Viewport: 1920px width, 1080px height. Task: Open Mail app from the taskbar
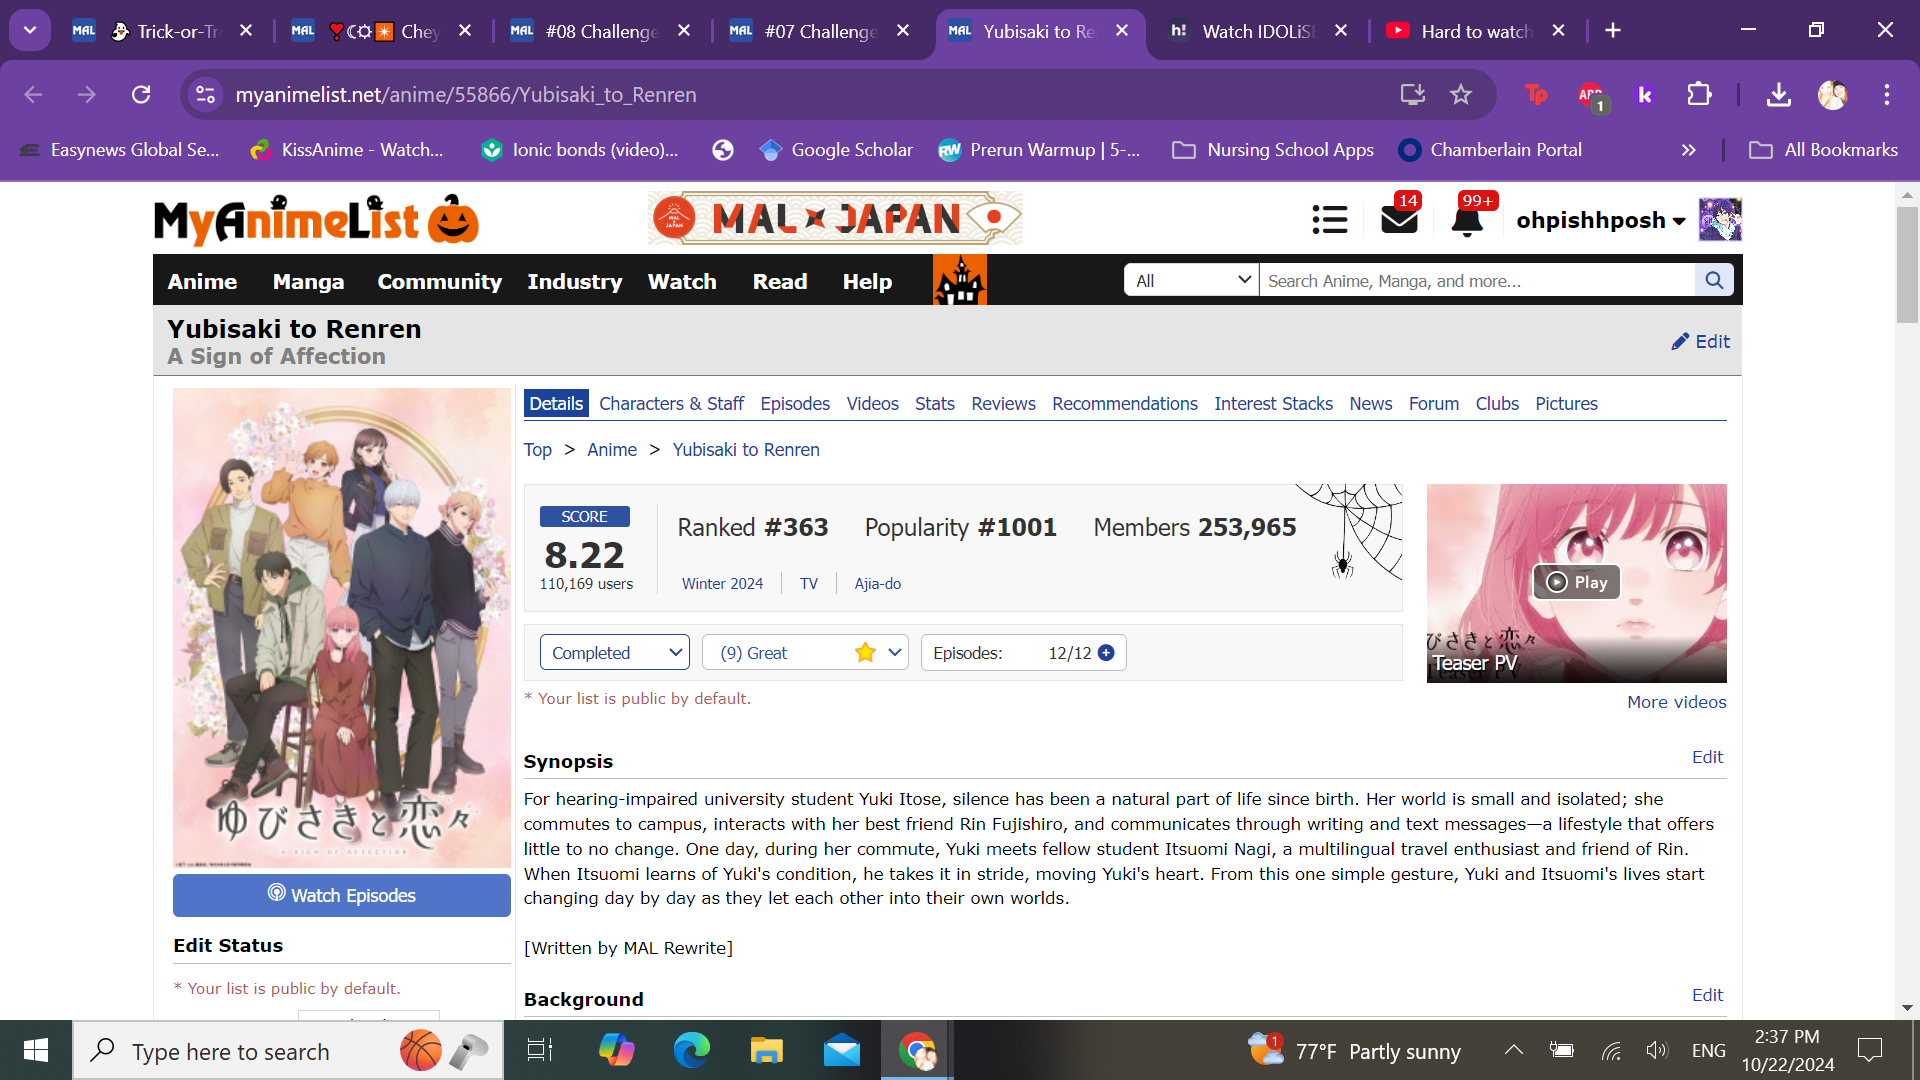(842, 1050)
